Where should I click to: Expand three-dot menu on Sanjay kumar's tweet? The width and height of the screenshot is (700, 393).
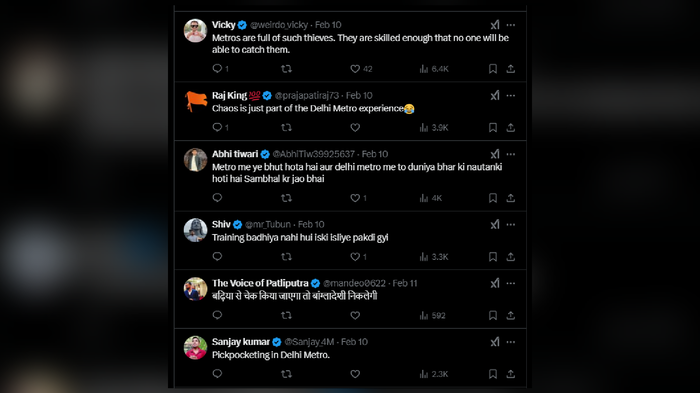(x=511, y=342)
